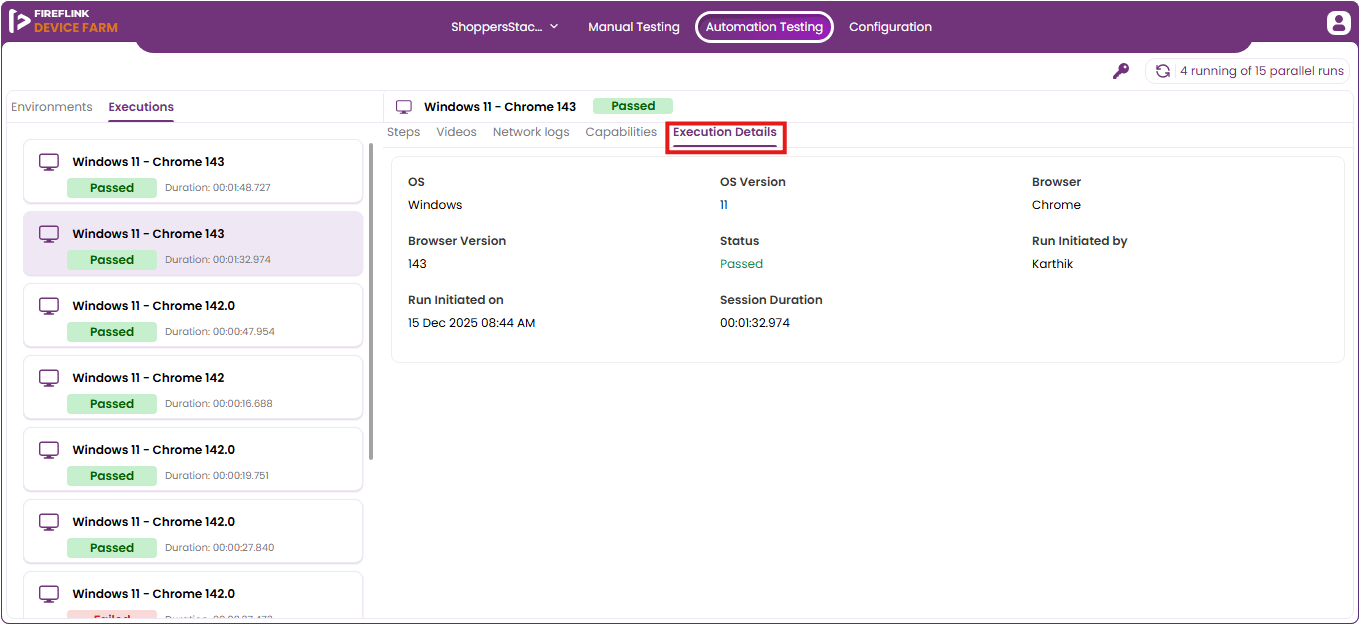The height and width of the screenshot is (628, 1361).
Task: Select the Automation Testing nav item
Action: 764,27
